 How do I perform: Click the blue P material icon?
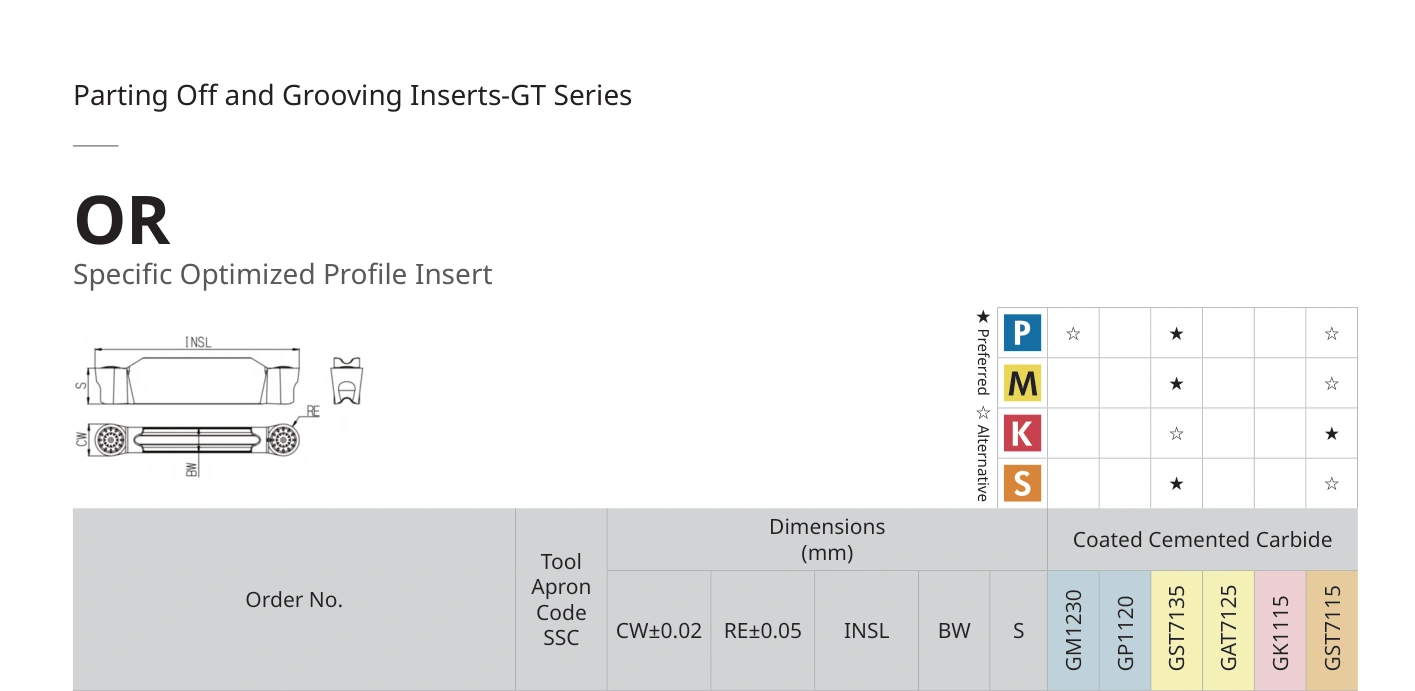[1022, 333]
